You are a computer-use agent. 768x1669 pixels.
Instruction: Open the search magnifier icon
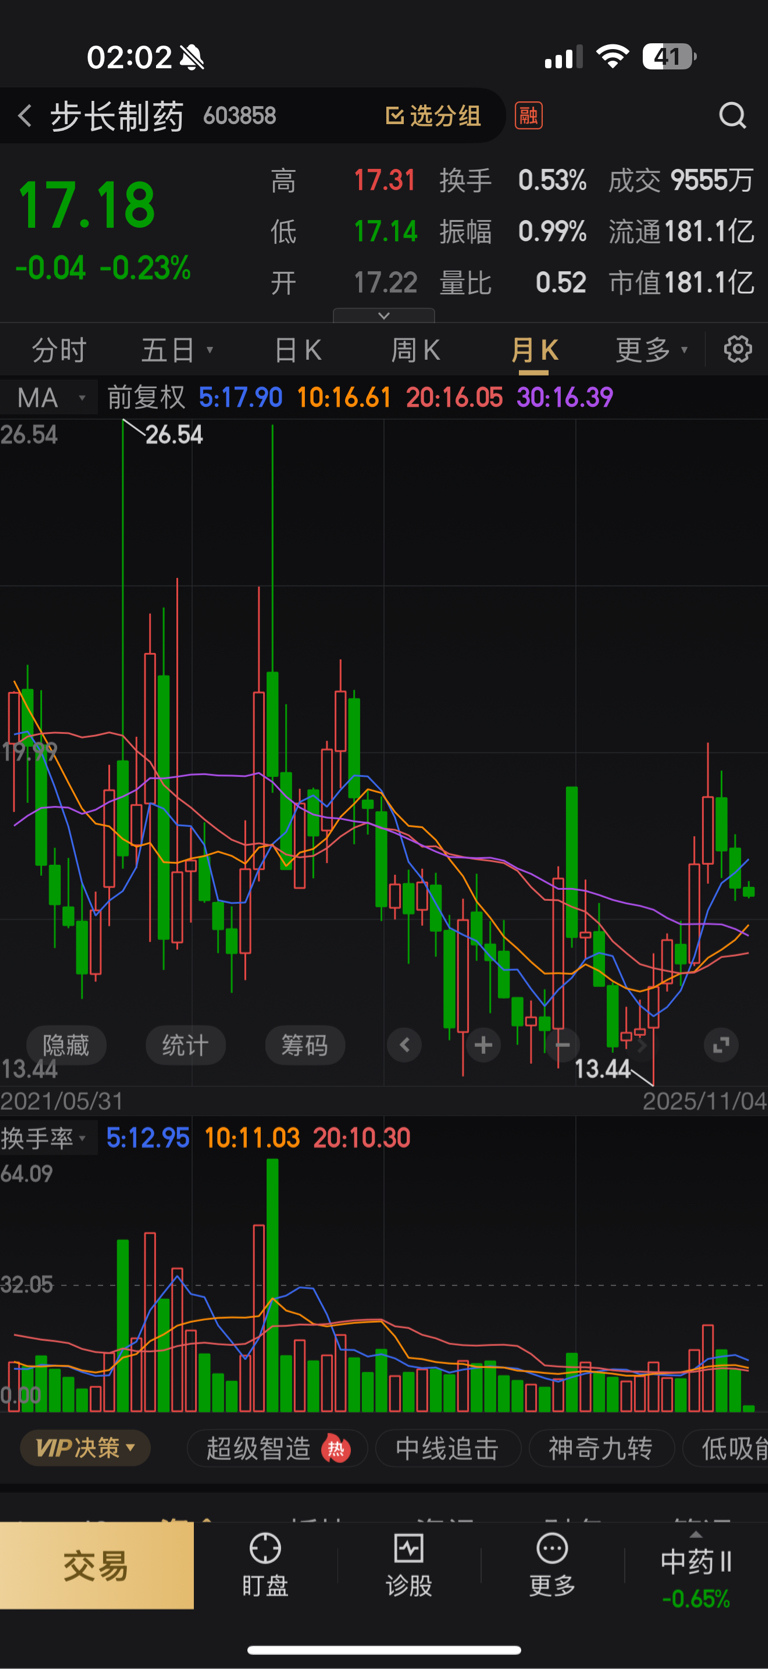tap(733, 116)
